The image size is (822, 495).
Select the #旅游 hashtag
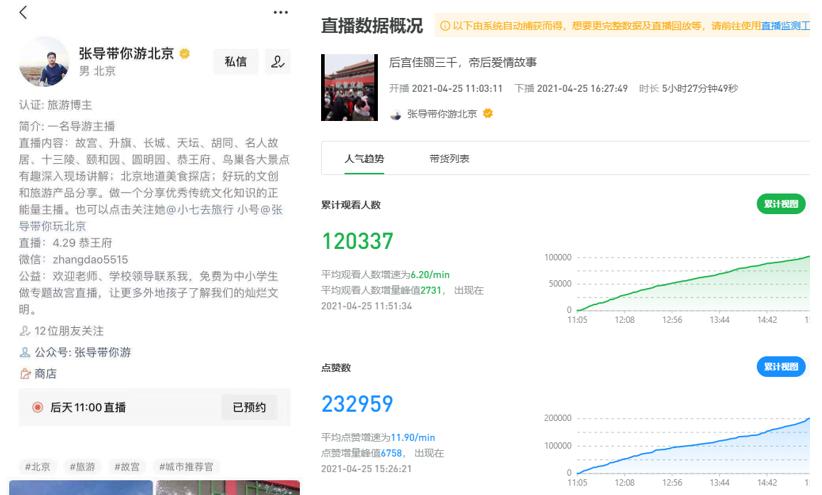tap(82, 466)
